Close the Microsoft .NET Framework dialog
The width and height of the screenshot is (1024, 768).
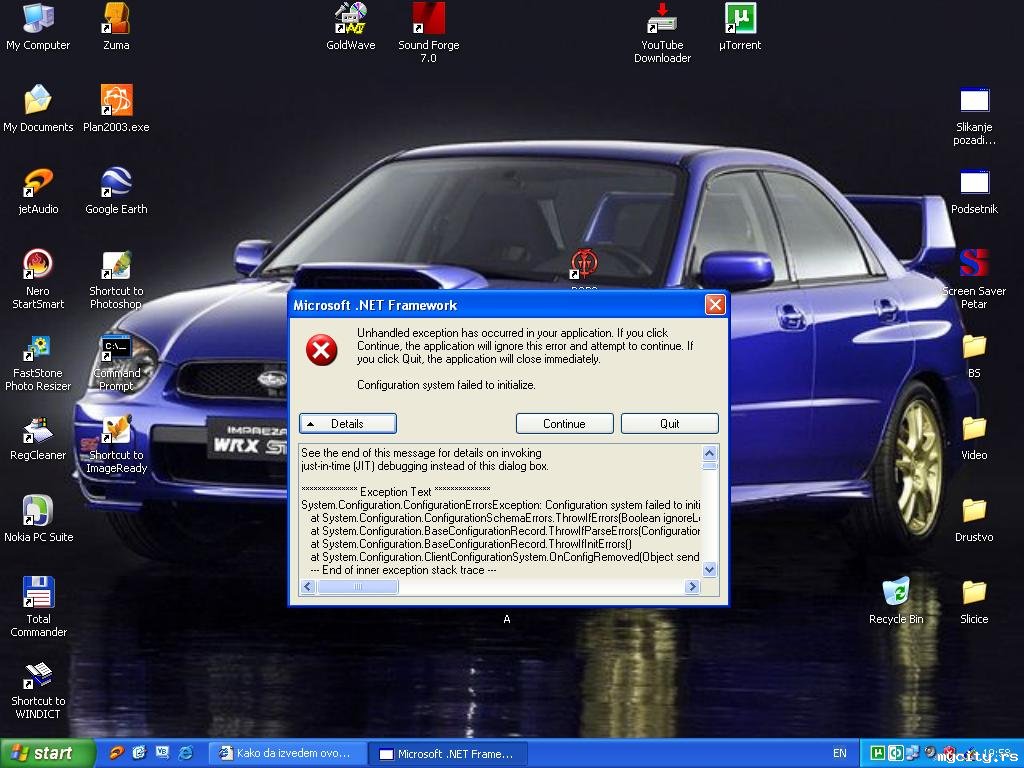click(x=715, y=304)
